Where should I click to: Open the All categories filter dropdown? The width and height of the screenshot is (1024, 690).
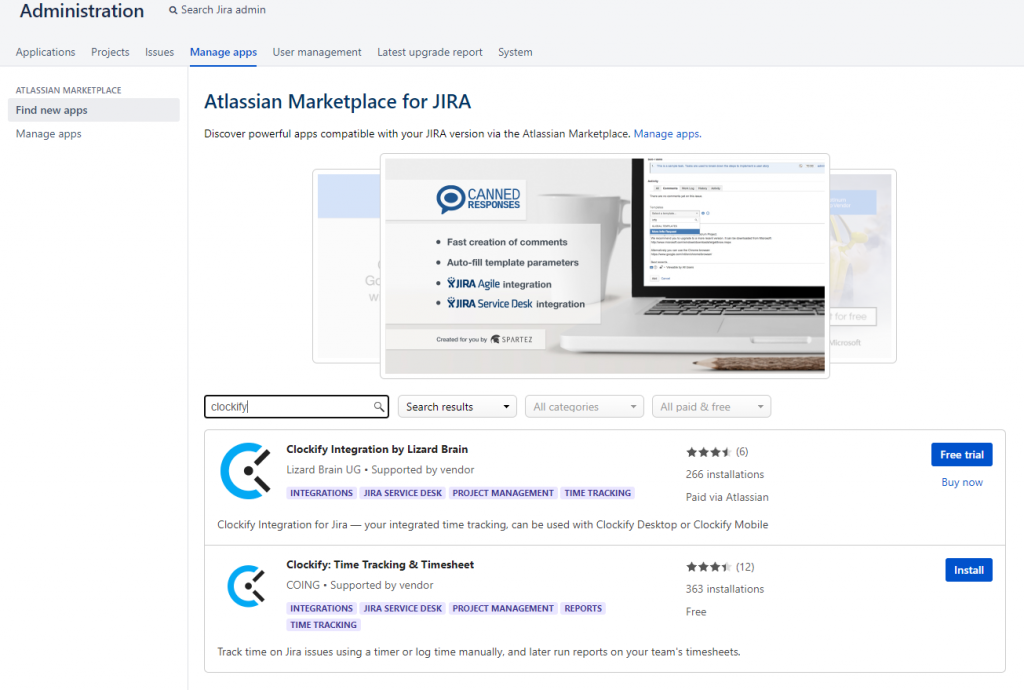tap(584, 406)
